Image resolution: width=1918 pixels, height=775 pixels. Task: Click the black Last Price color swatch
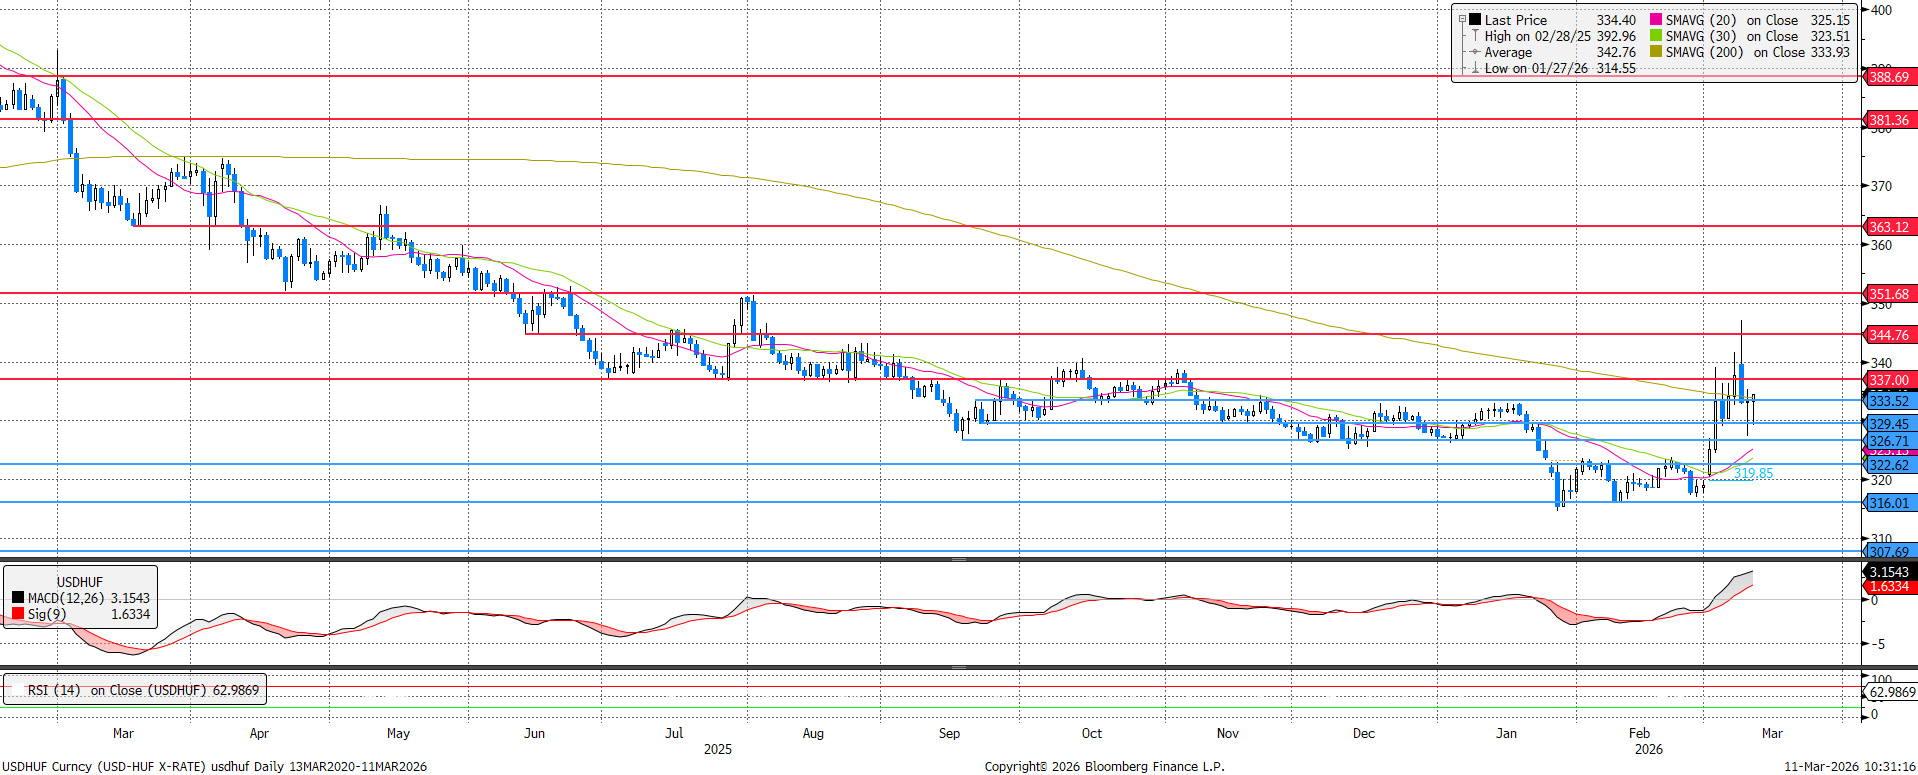1475,20
